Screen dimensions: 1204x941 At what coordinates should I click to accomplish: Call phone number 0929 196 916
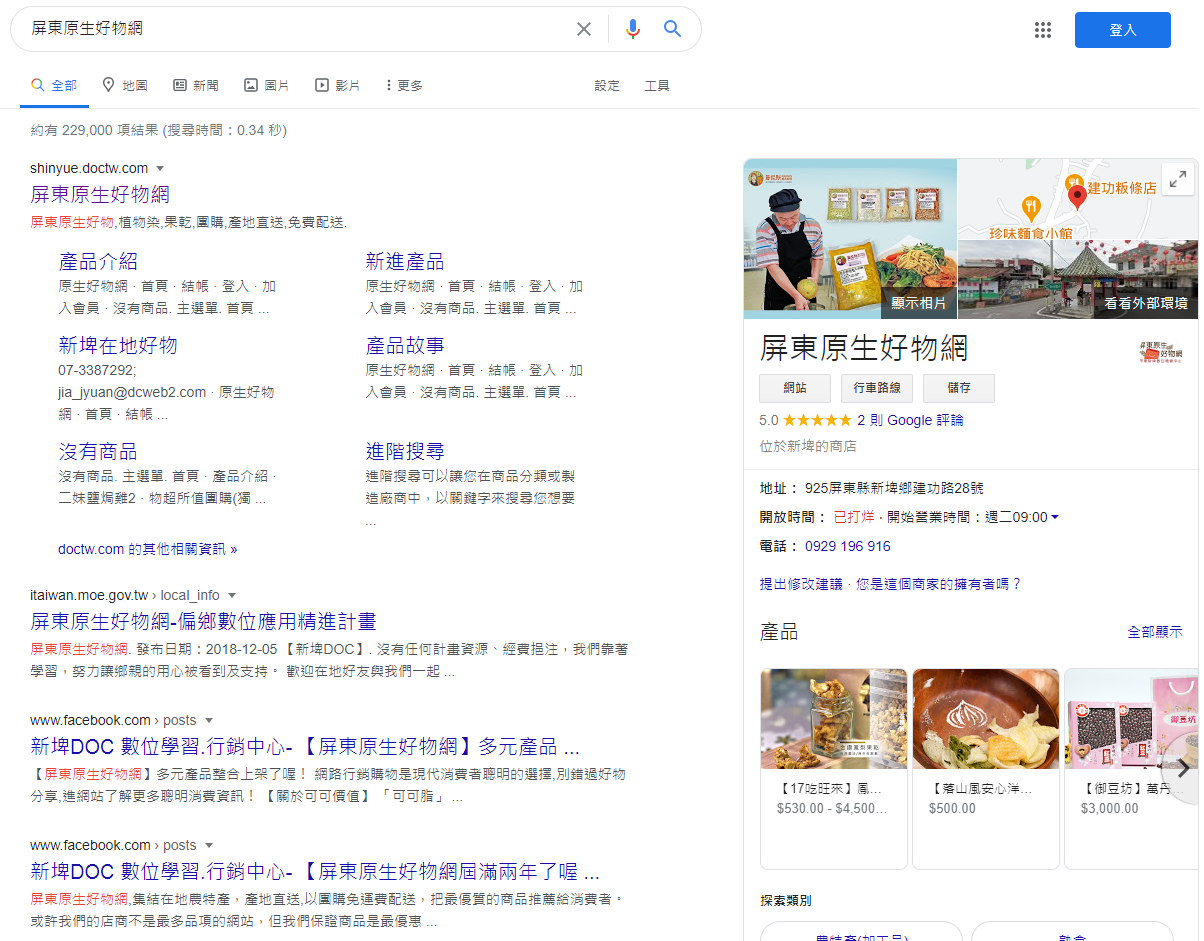click(847, 547)
